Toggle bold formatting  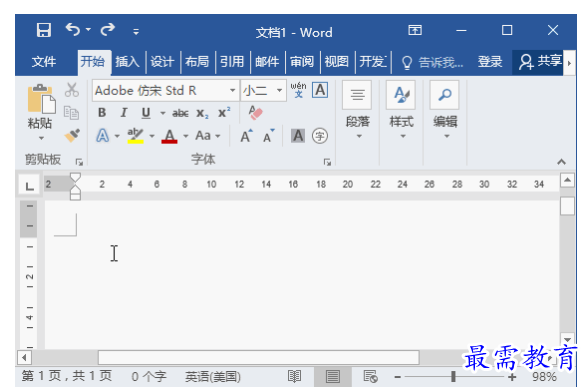tap(102, 112)
